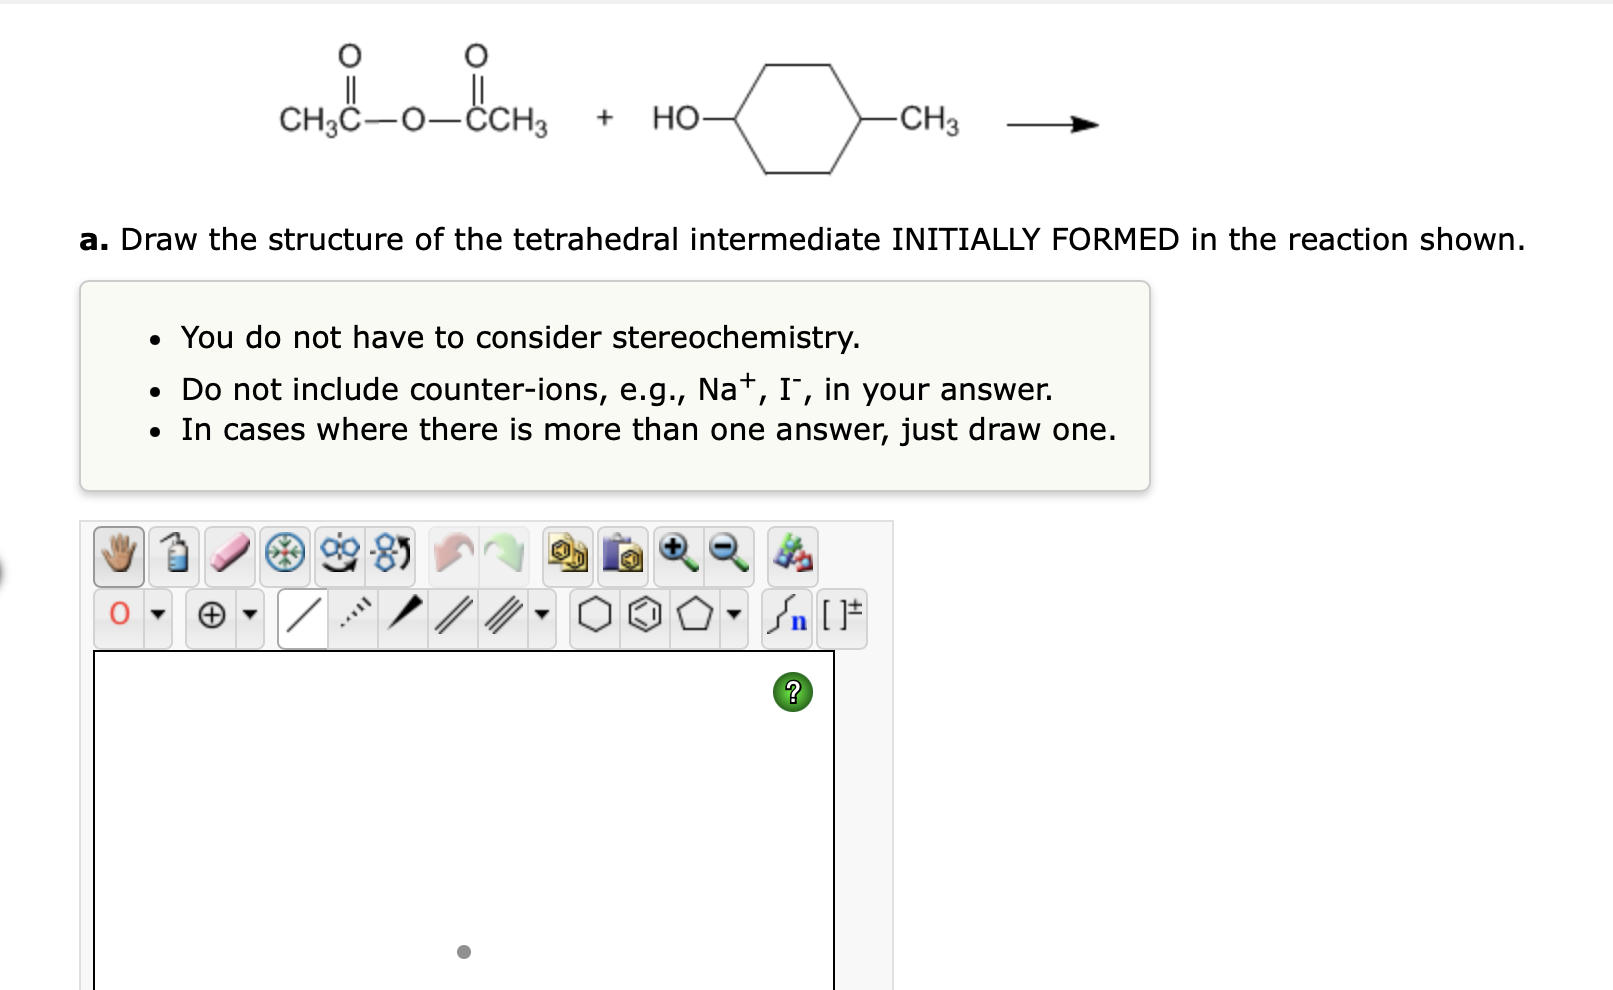Select the oxygen O element button
Screen dimensions: 1613x990
(x=119, y=614)
